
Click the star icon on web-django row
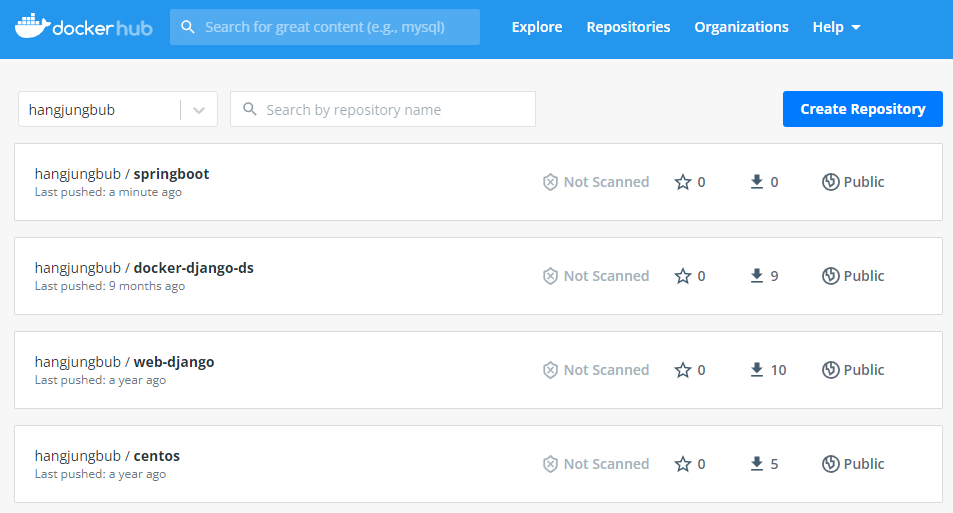pyautogui.click(x=683, y=370)
